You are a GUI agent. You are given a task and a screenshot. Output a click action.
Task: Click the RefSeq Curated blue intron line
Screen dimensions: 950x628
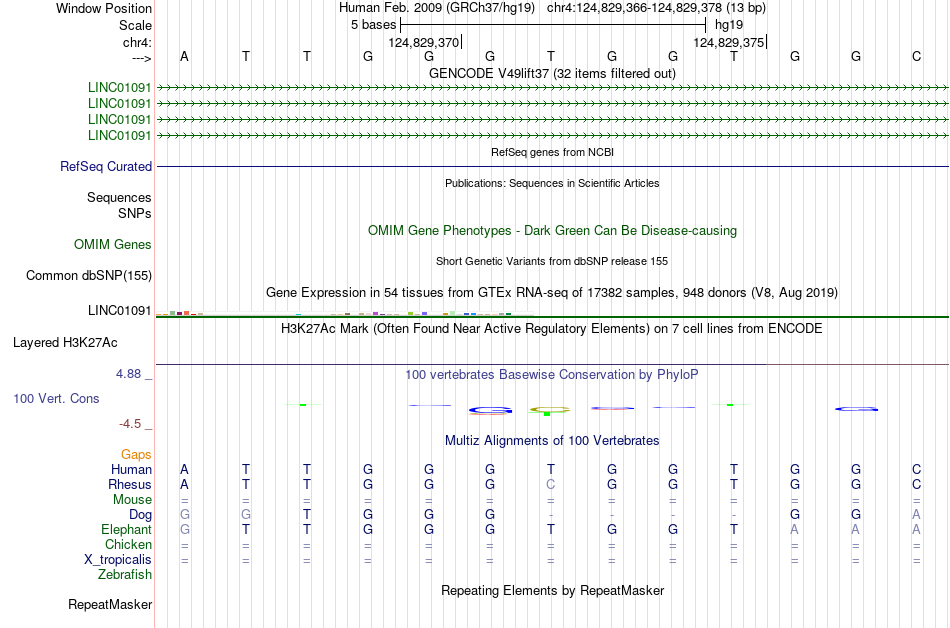pyautogui.click(x=552, y=167)
